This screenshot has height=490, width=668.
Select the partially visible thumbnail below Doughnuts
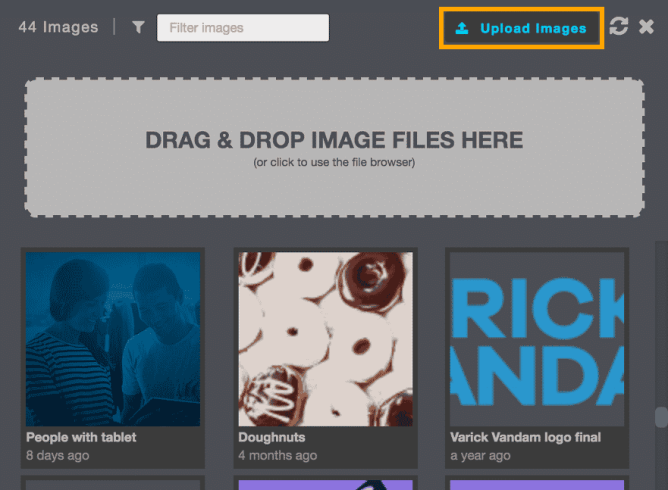[x=325, y=483]
